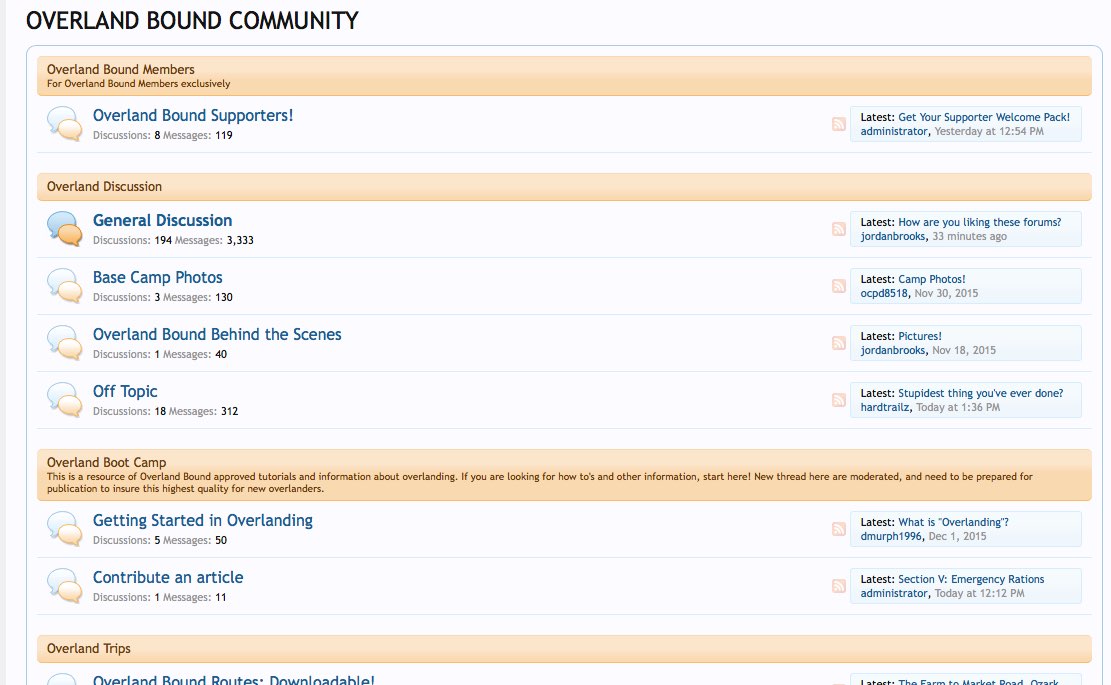Click the OVERLAND BOUND COMMUNITY page title
The width and height of the screenshot is (1111, 685).
(192, 21)
